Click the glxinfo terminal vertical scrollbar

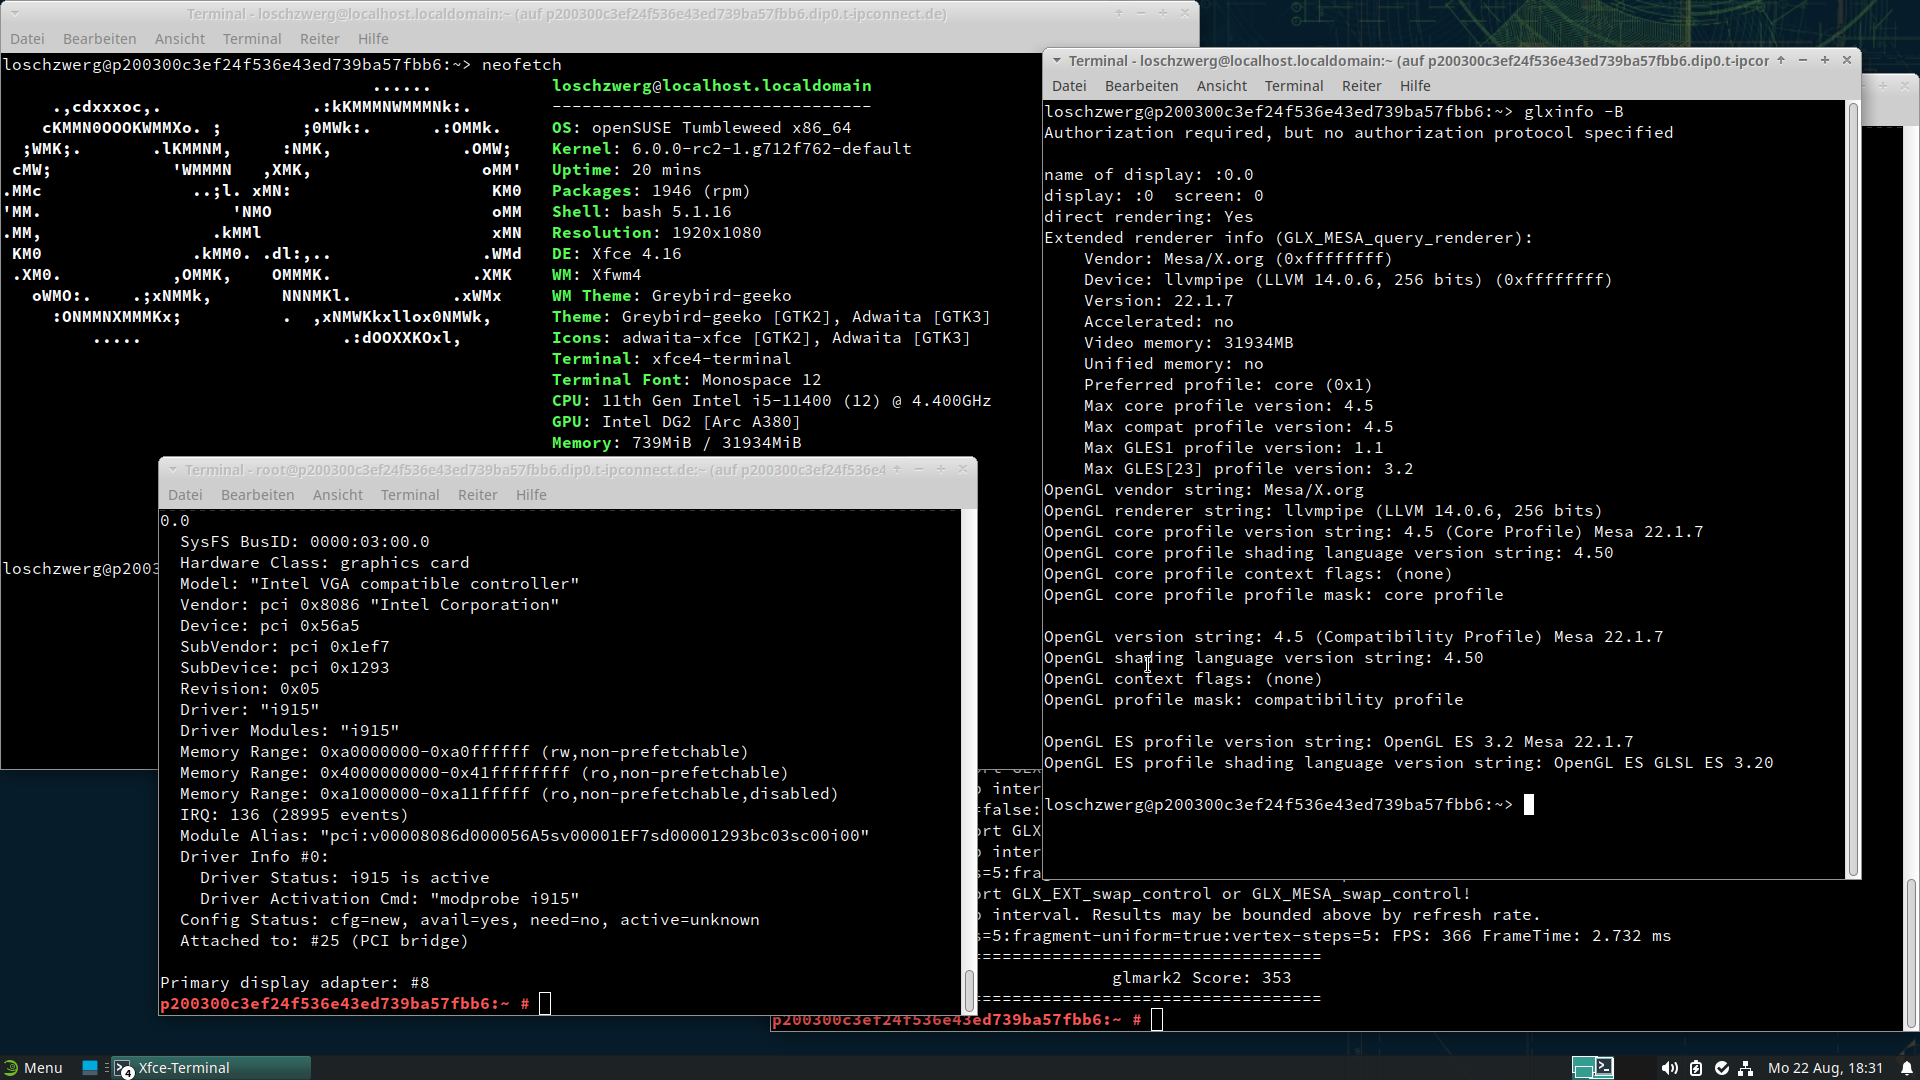click(x=1853, y=488)
